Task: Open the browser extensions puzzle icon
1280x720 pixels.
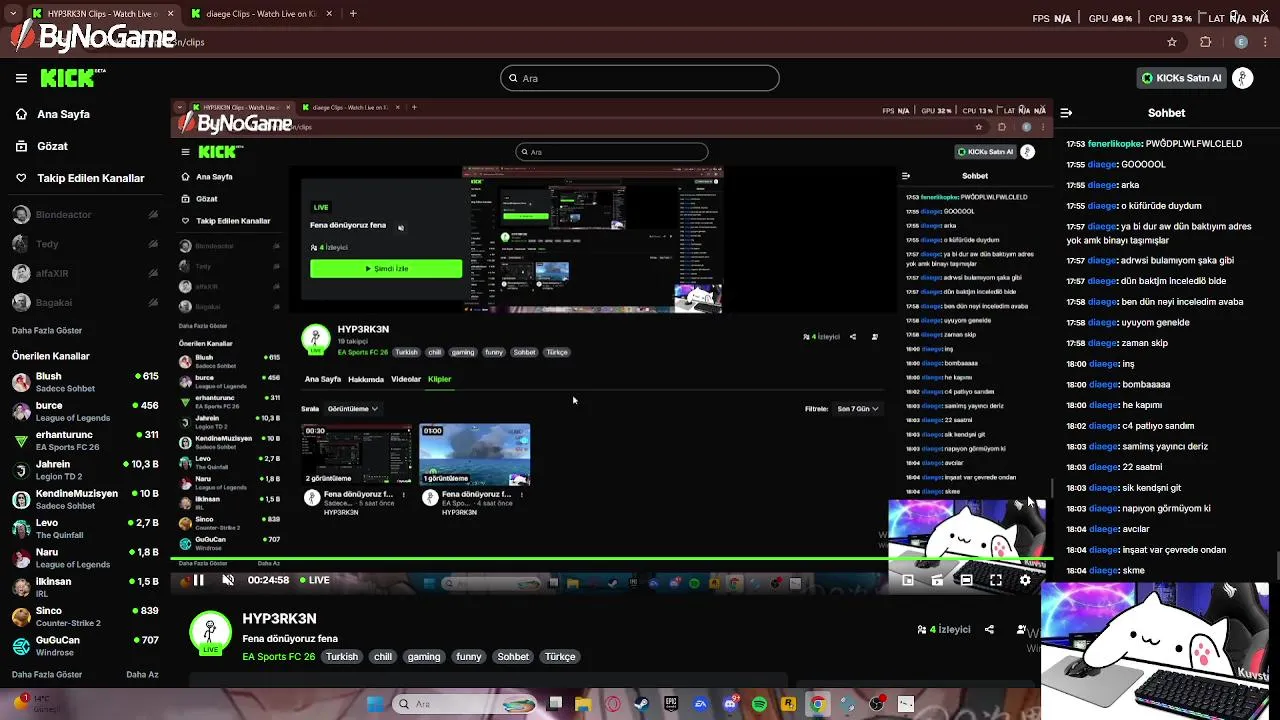Action: point(1205,42)
